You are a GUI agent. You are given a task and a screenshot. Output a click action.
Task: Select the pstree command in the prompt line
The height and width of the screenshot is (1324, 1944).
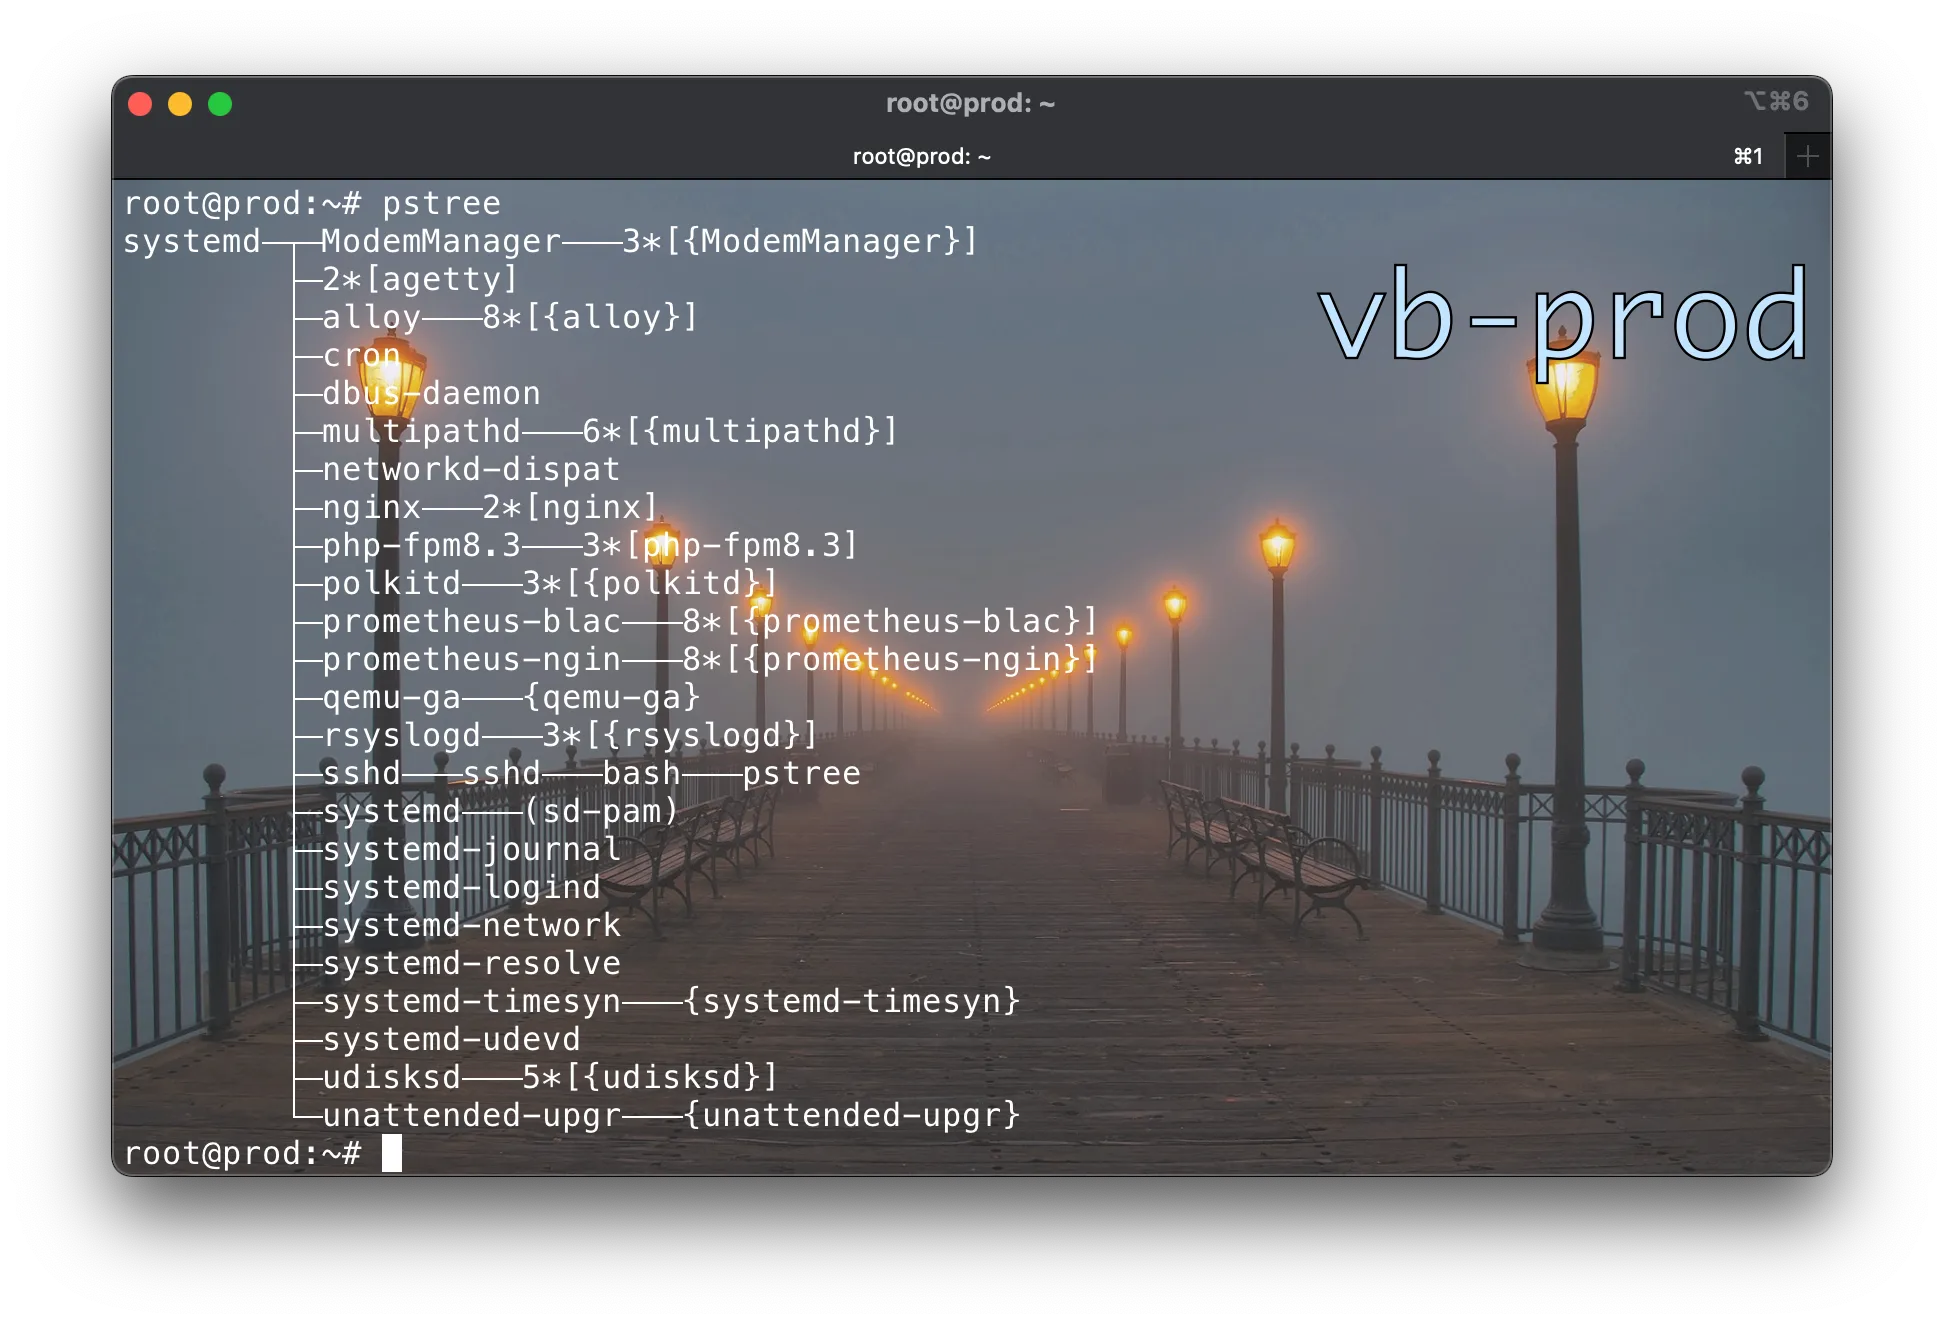pyautogui.click(x=443, y=203)
